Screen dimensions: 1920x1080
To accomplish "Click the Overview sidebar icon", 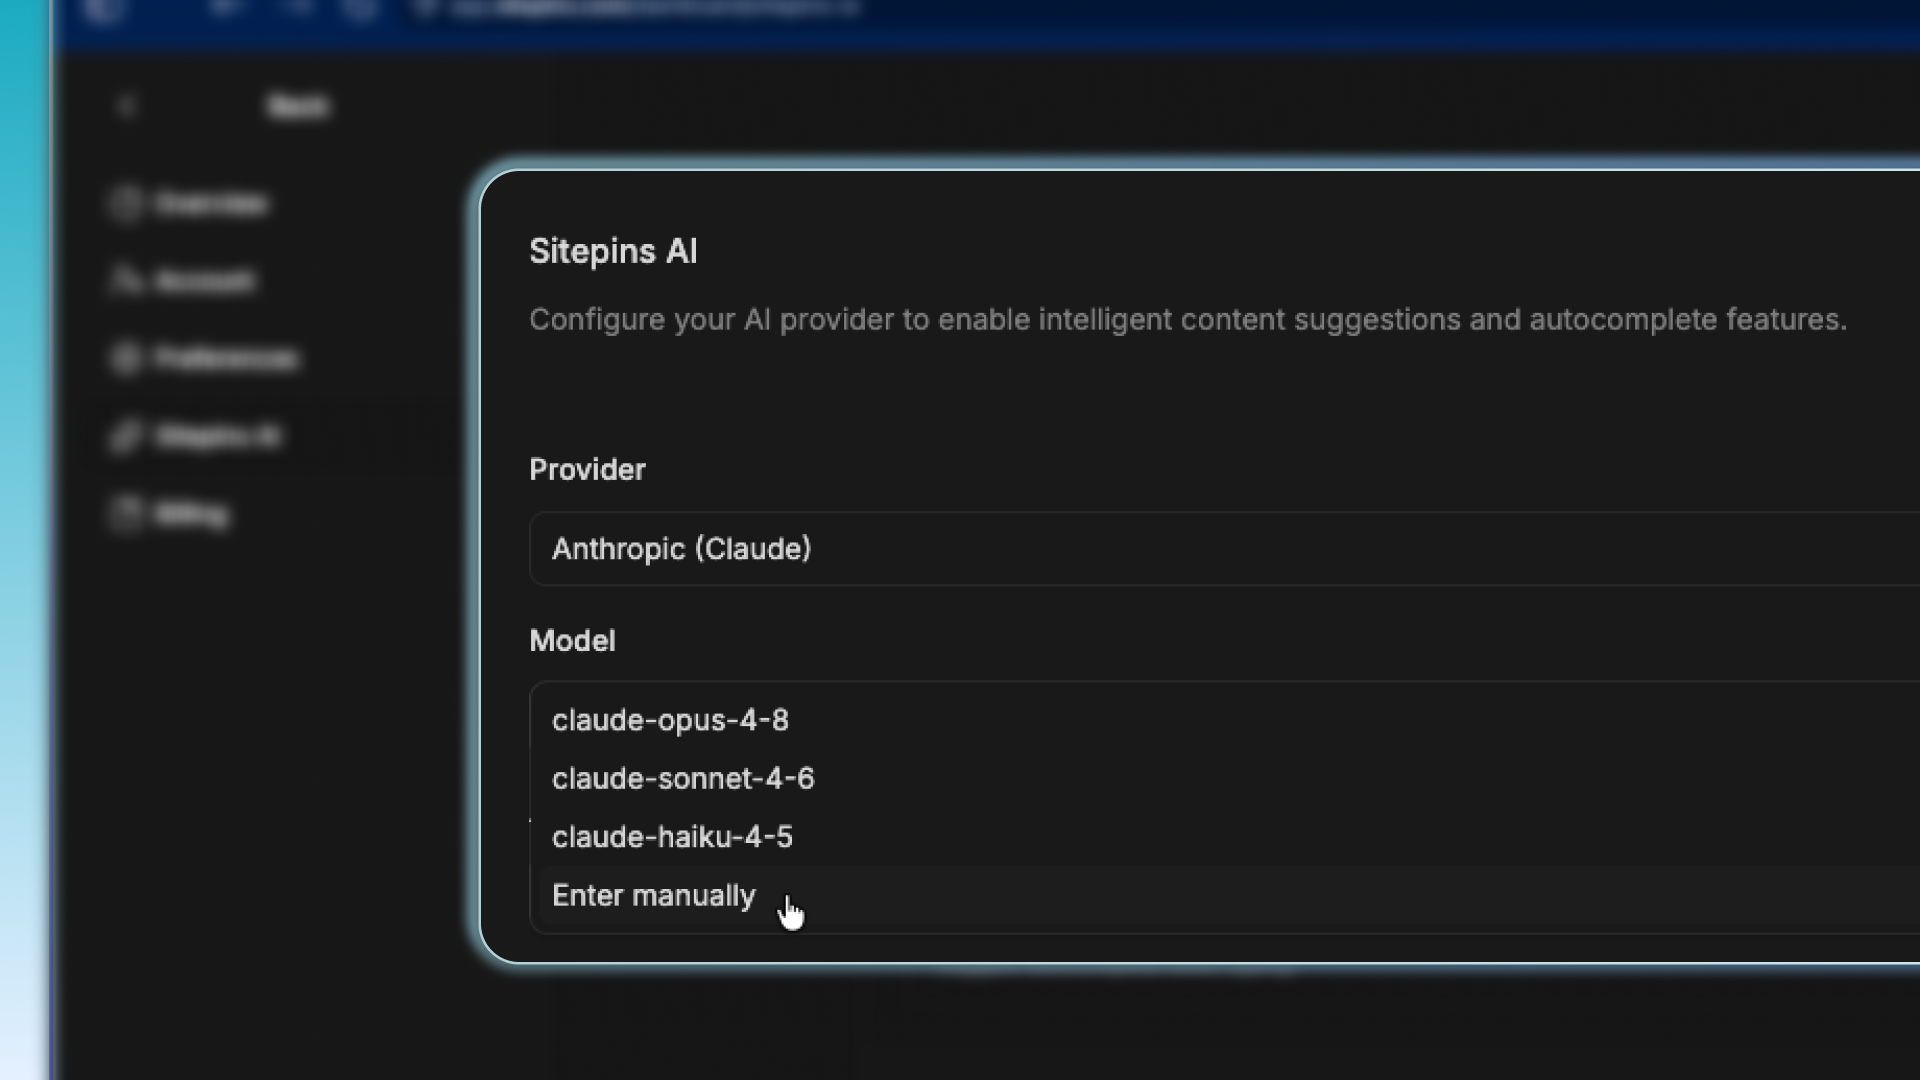I will 125,203.
